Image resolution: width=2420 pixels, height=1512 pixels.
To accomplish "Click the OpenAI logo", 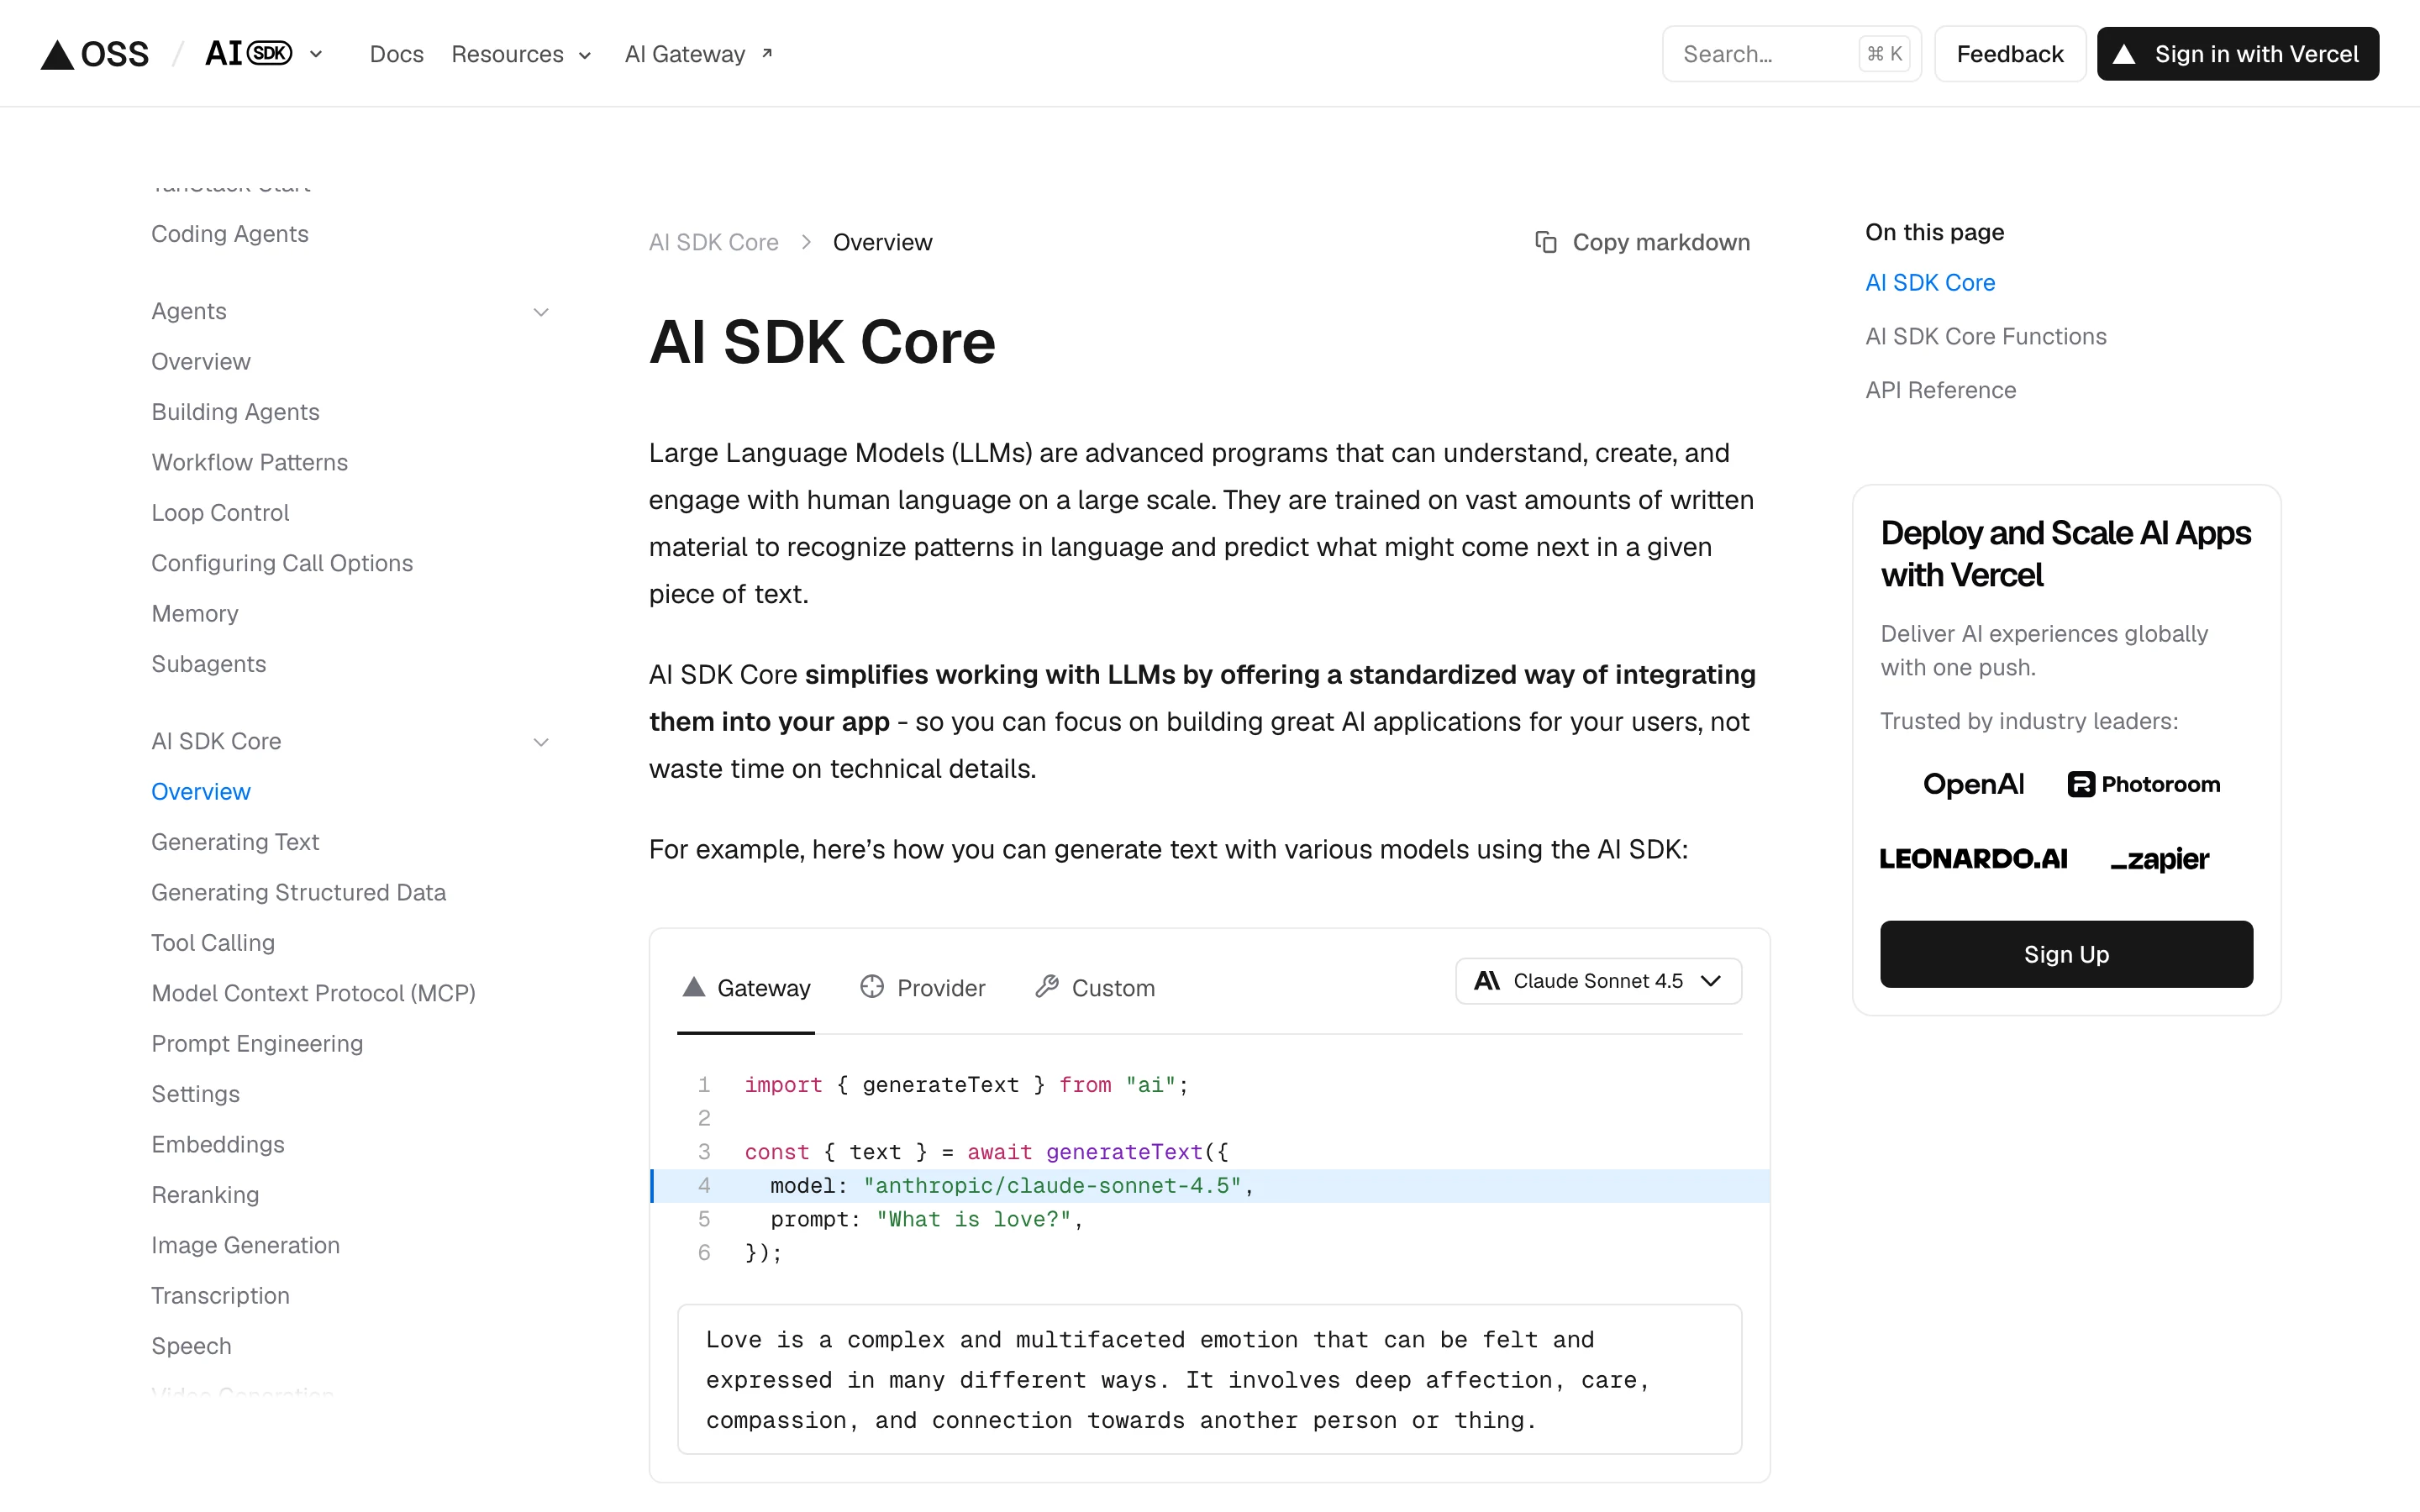I will [1972, 784].
